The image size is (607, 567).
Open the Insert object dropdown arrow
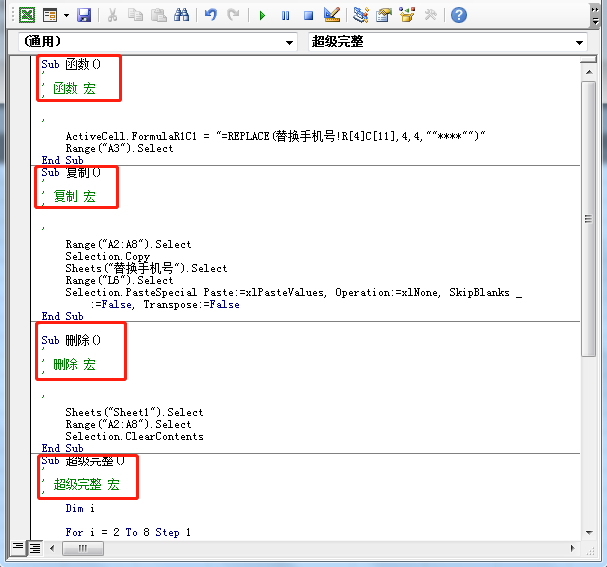(66, 15)
